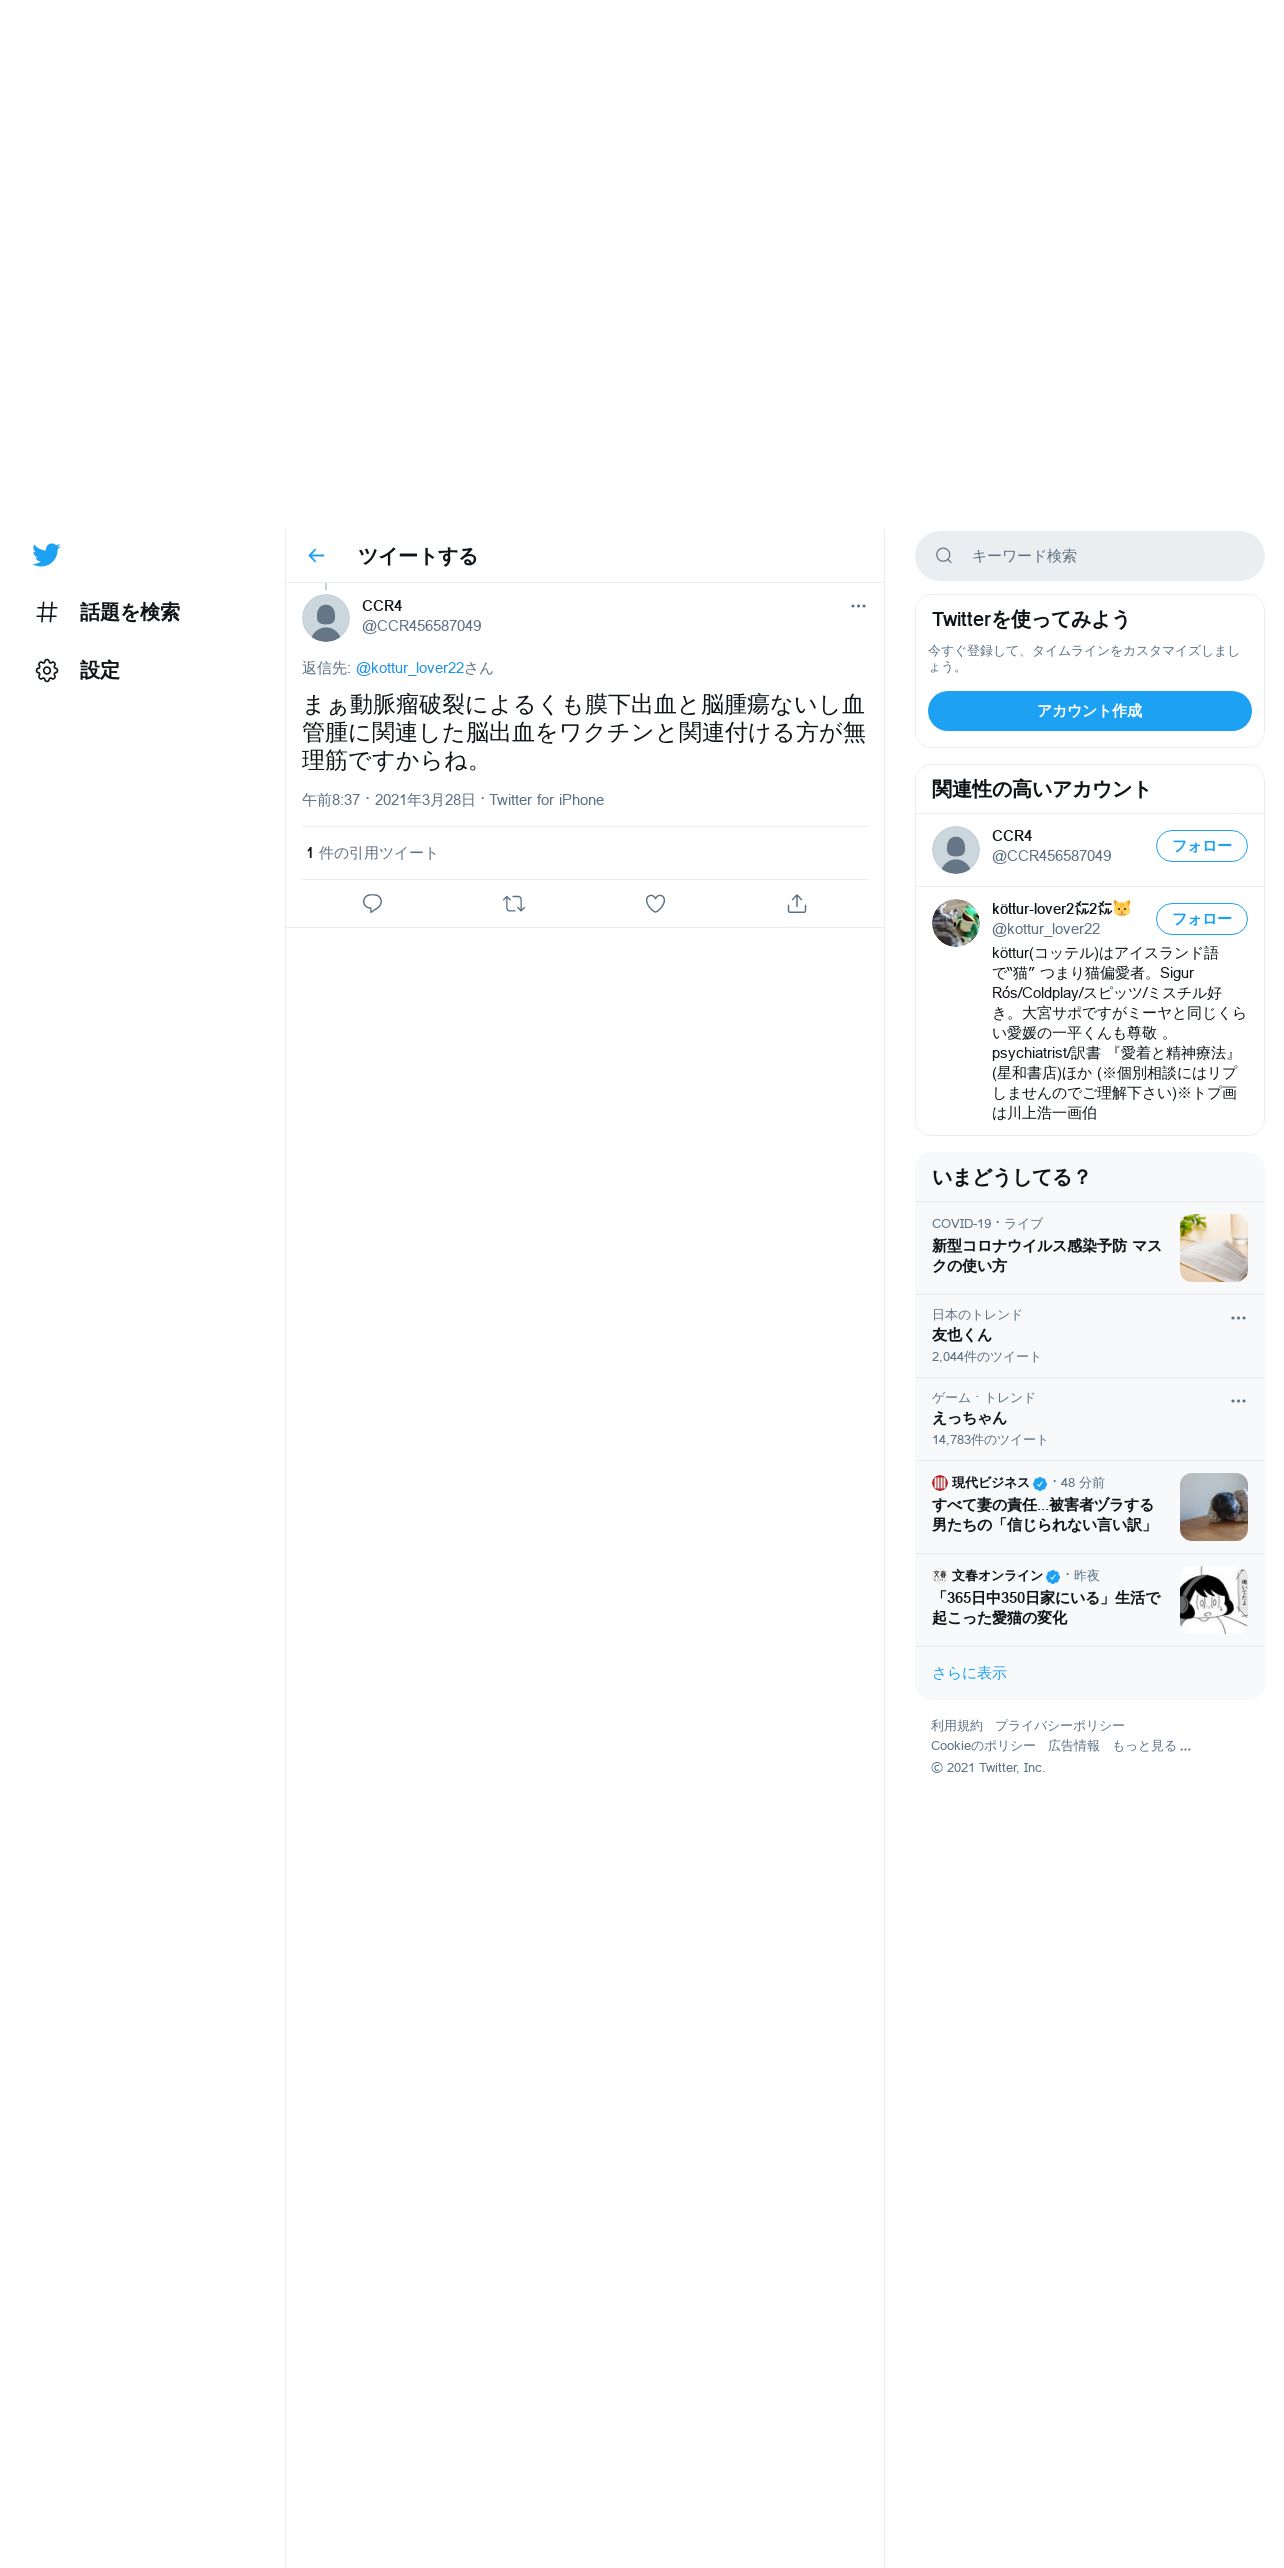Open settings gear in sidebar
Image resolution: width=1284 pixels, height=2568 pixels.
47,670
